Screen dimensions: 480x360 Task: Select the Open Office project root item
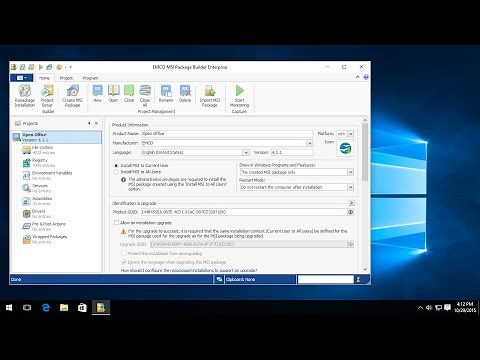pos(57,137)
